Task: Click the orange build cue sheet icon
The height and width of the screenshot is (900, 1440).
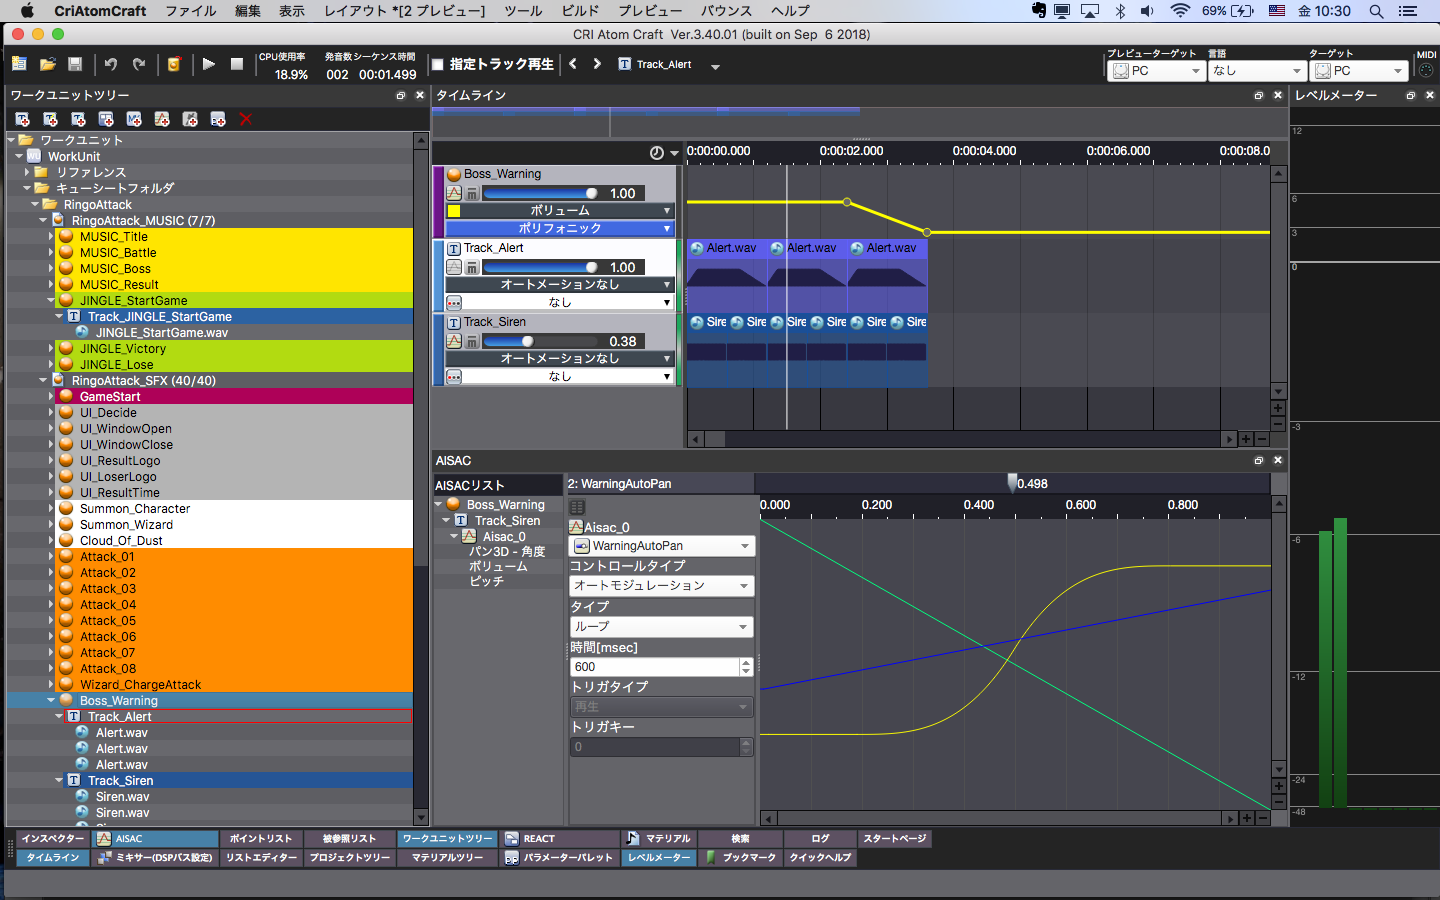Action: pos(174,64)
